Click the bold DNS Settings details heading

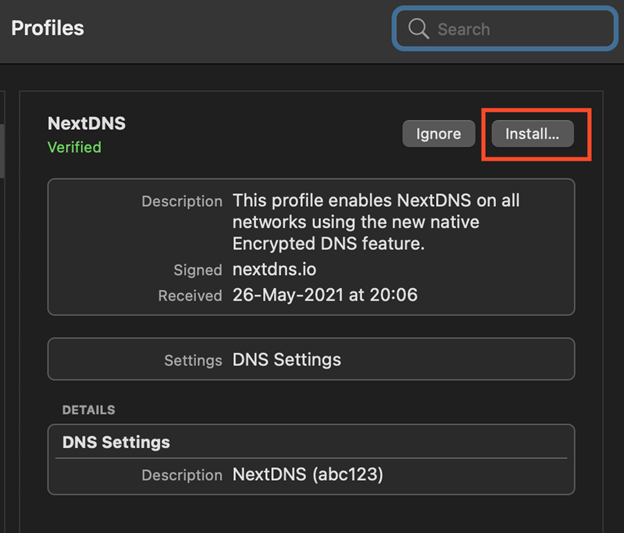pyautogui.click(x=116, y=442)
